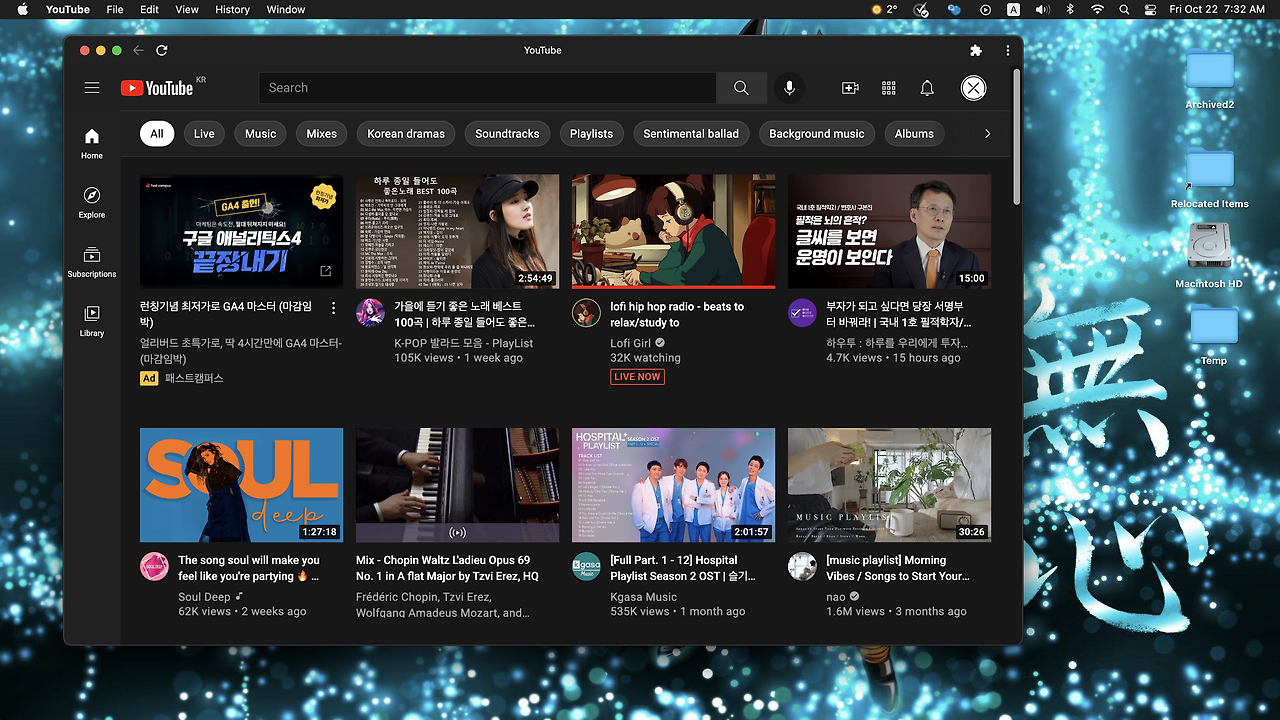The image size is (1280, 720).
Task: Go to Home in the sidebar
Action: (92, 143)
